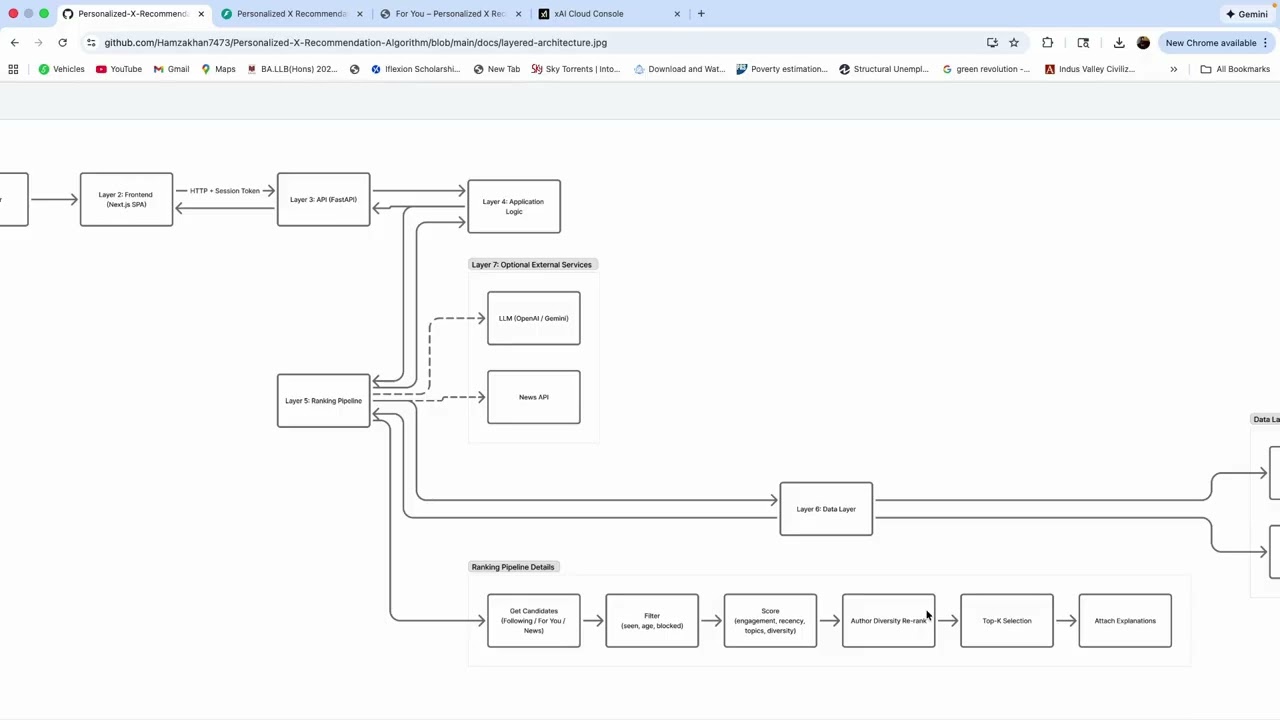
Task: Click the Layer 2: Frontend box
Action: 126,199
